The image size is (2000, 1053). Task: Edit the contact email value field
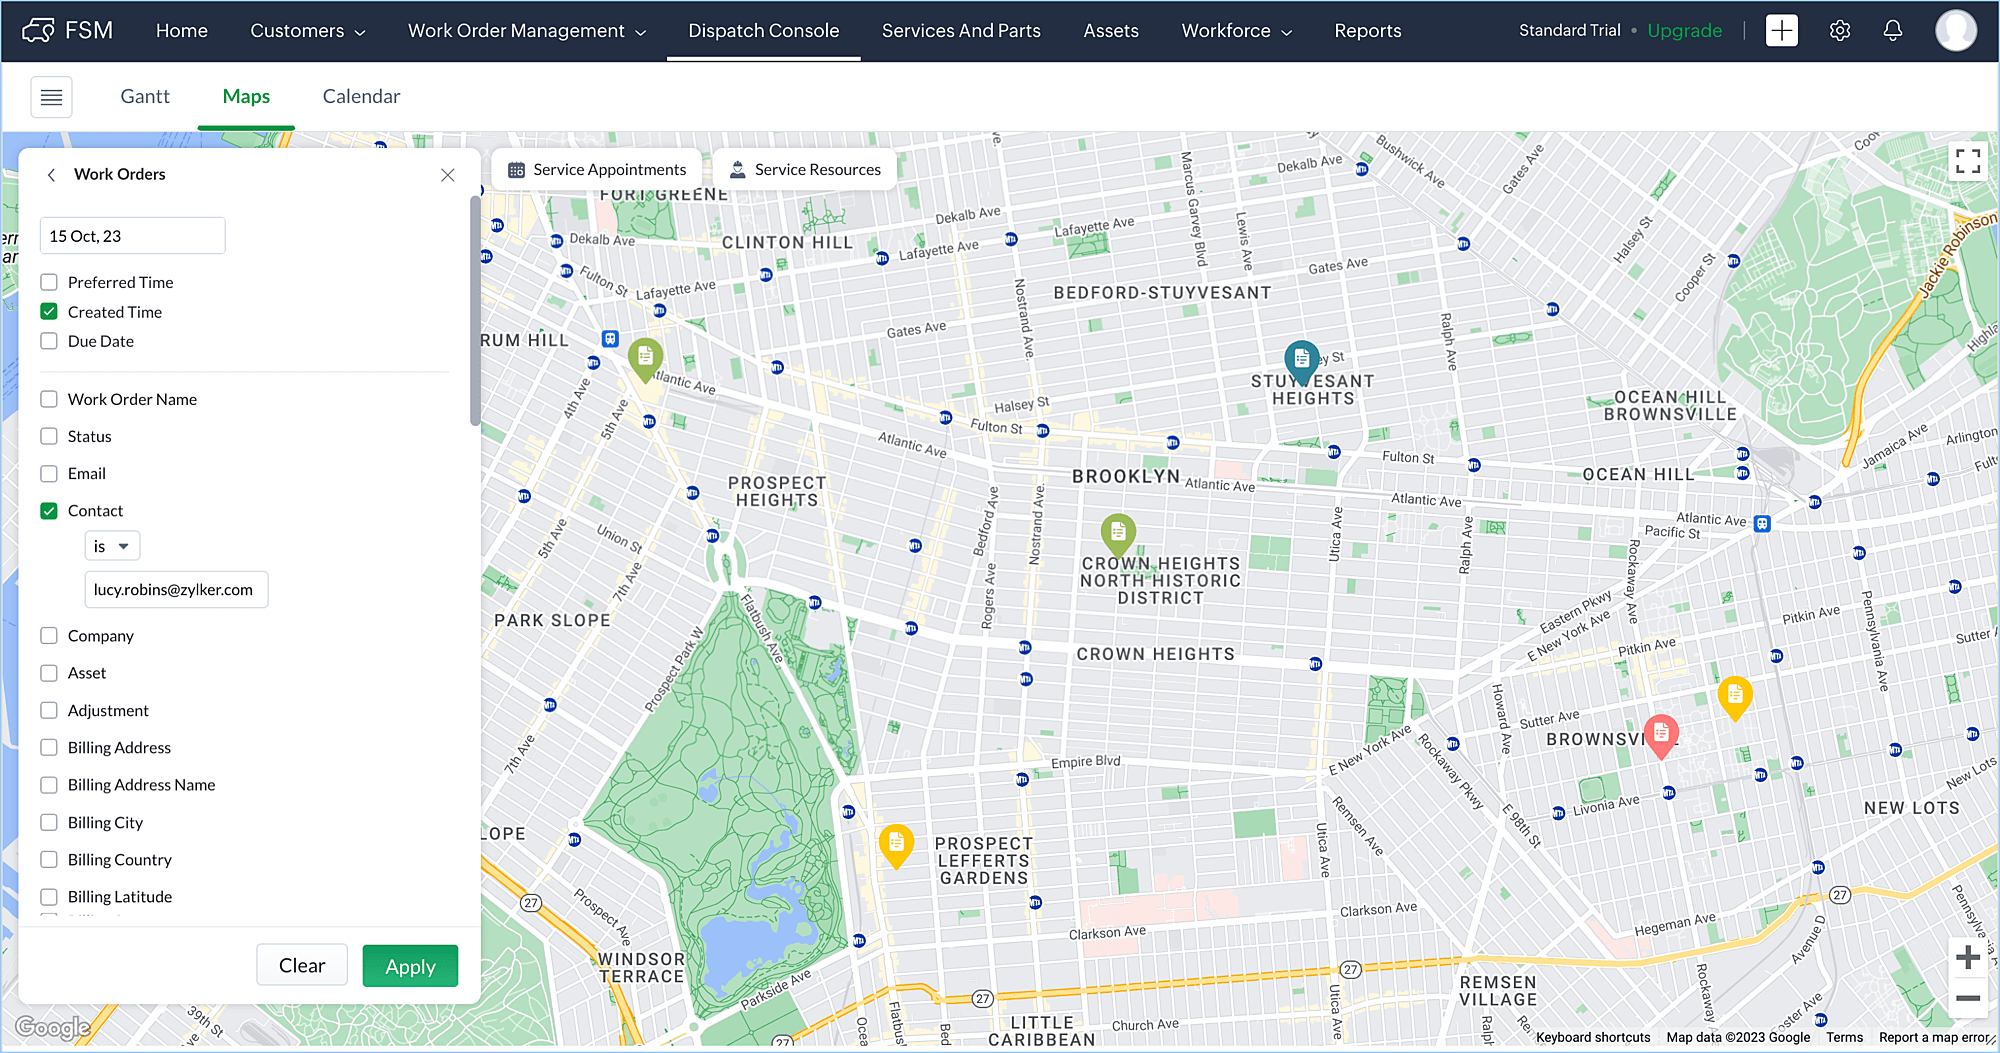tap(176, 590)
